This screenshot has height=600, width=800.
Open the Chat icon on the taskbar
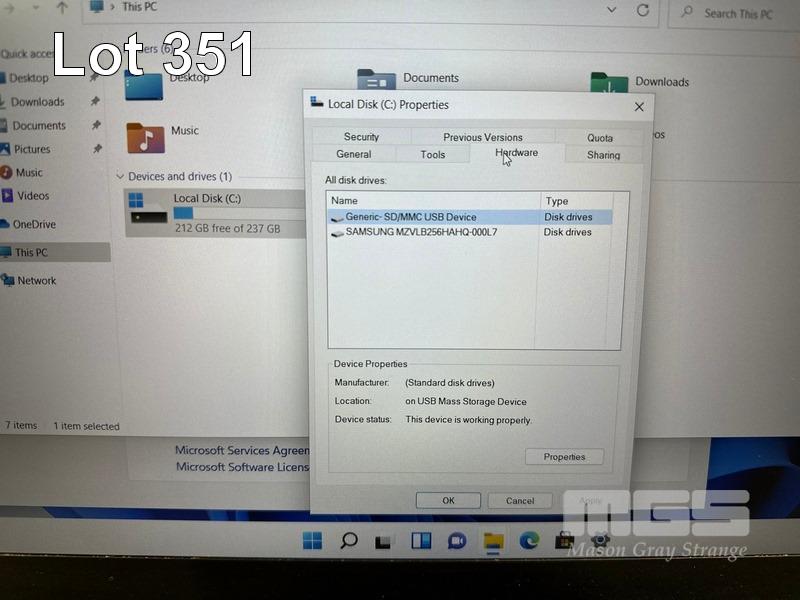(x=457, y=541)
